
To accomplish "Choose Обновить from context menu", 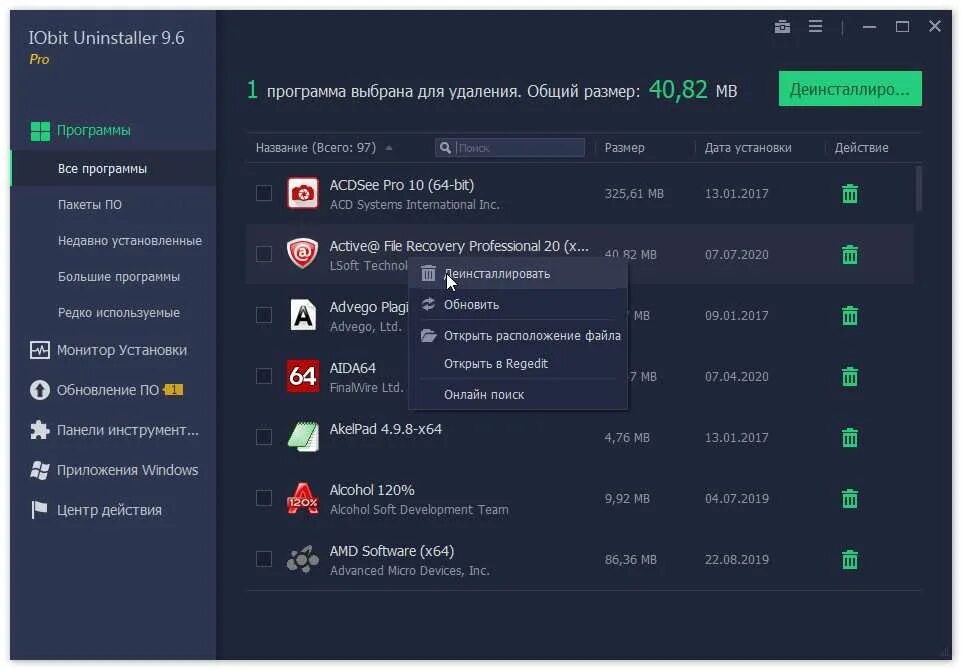I will pyautogui.click(x=518, y=304).
